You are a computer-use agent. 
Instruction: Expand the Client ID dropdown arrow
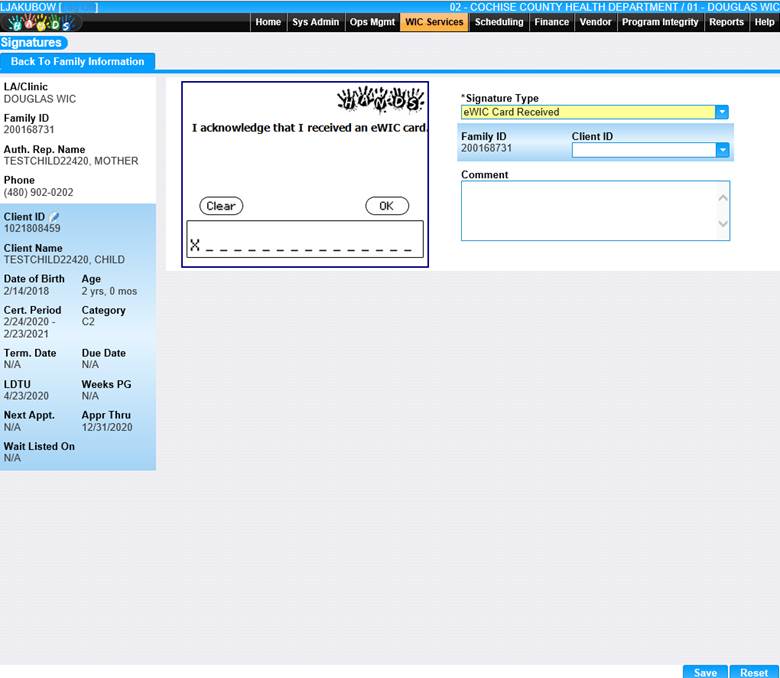point(722,150)
